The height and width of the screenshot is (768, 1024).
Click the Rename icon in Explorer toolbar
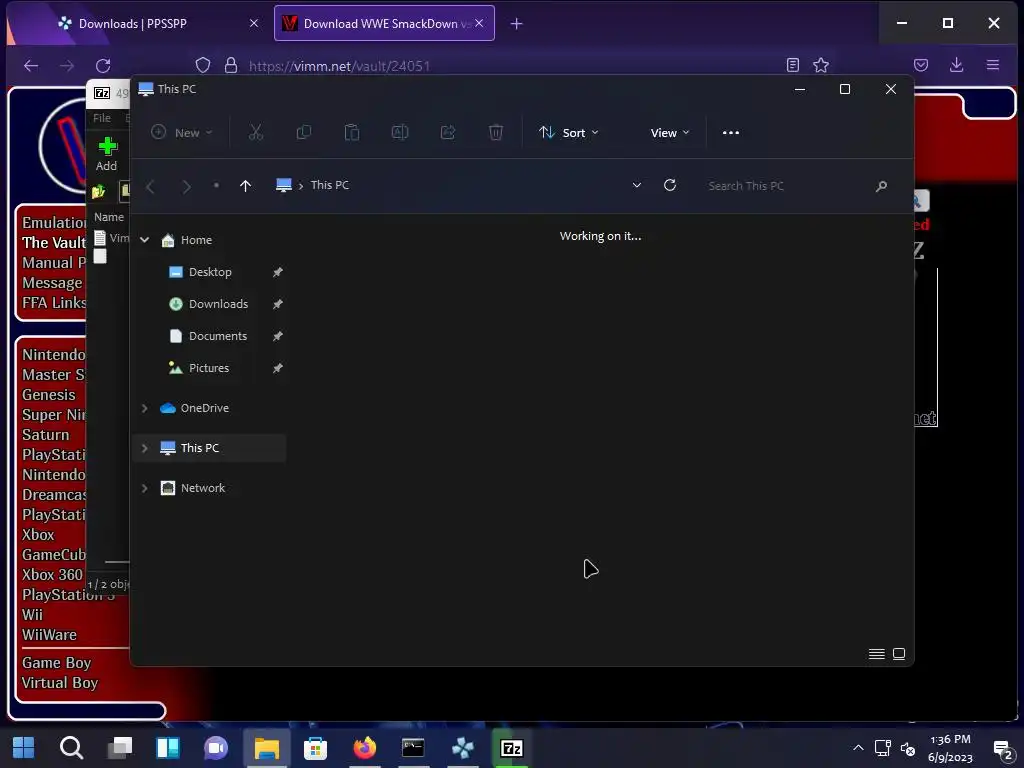click(x=400, y=133)
